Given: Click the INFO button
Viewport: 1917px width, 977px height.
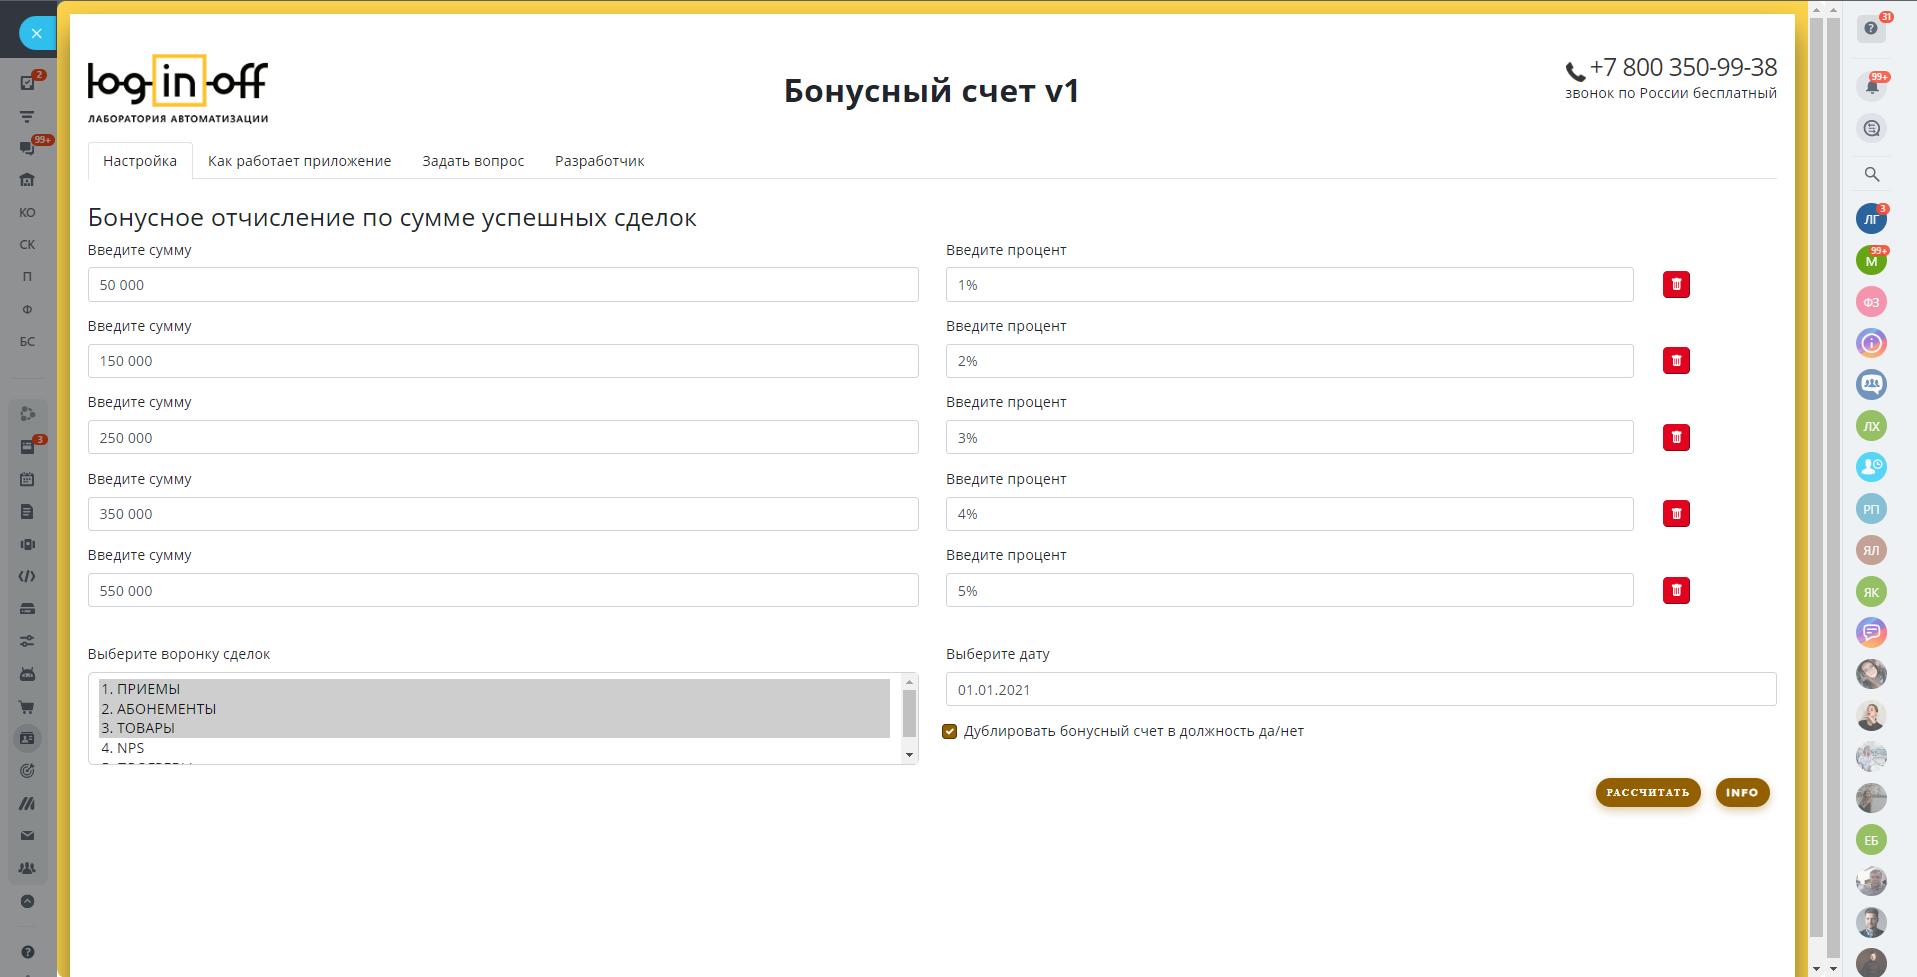Looking at the screenshot, I should [x=1741, y=793].
